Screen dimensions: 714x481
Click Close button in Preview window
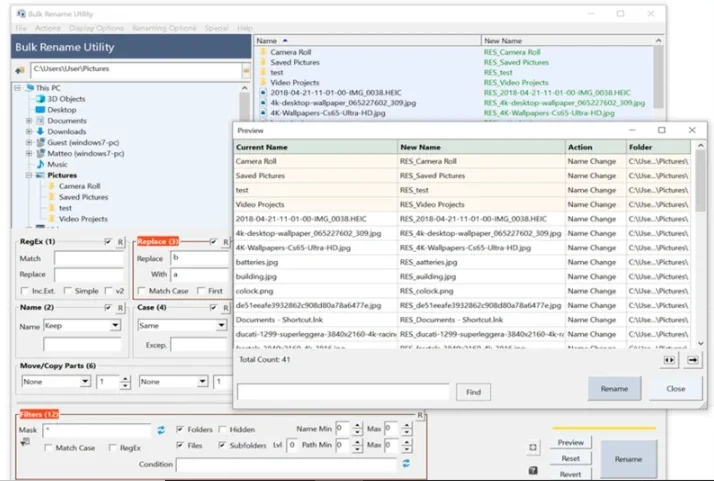(675, 389)
